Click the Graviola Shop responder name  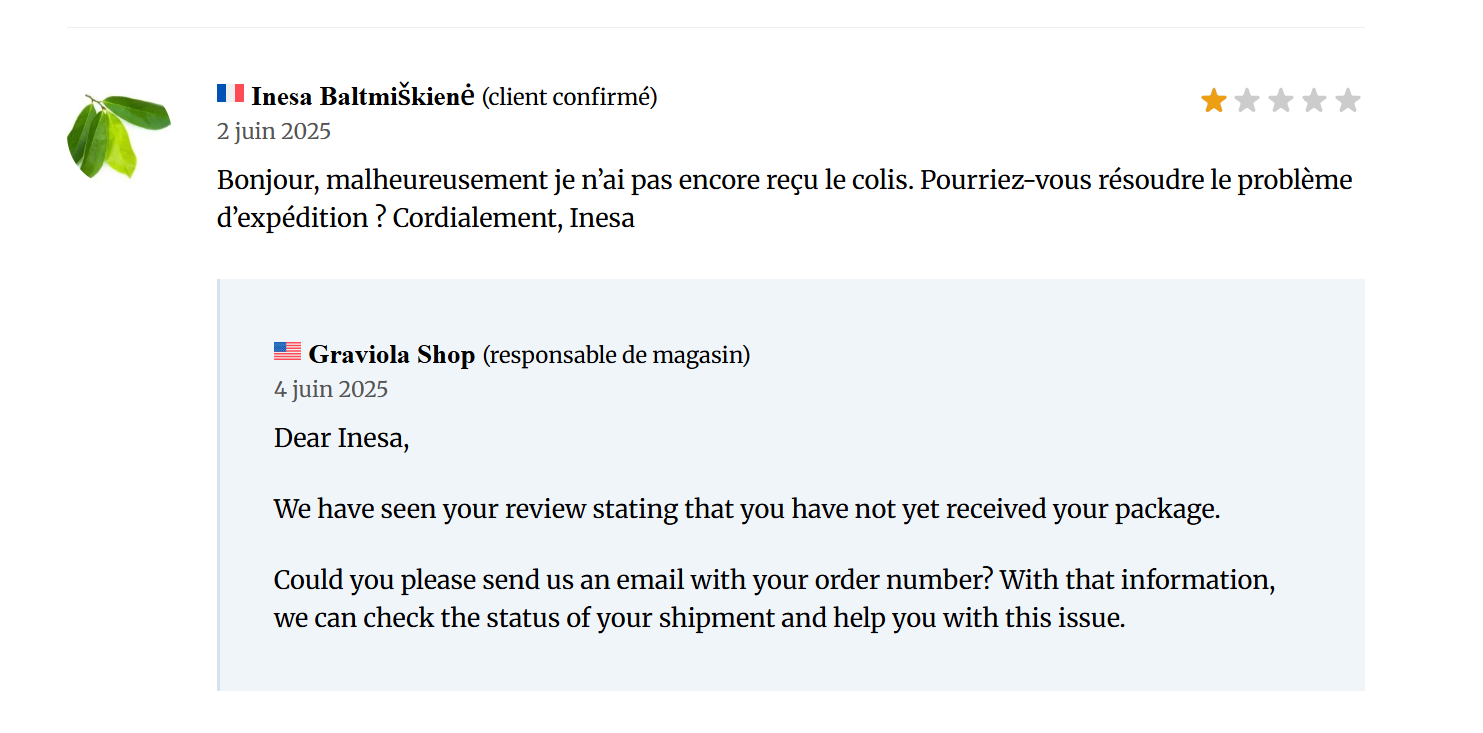[392, 355]
